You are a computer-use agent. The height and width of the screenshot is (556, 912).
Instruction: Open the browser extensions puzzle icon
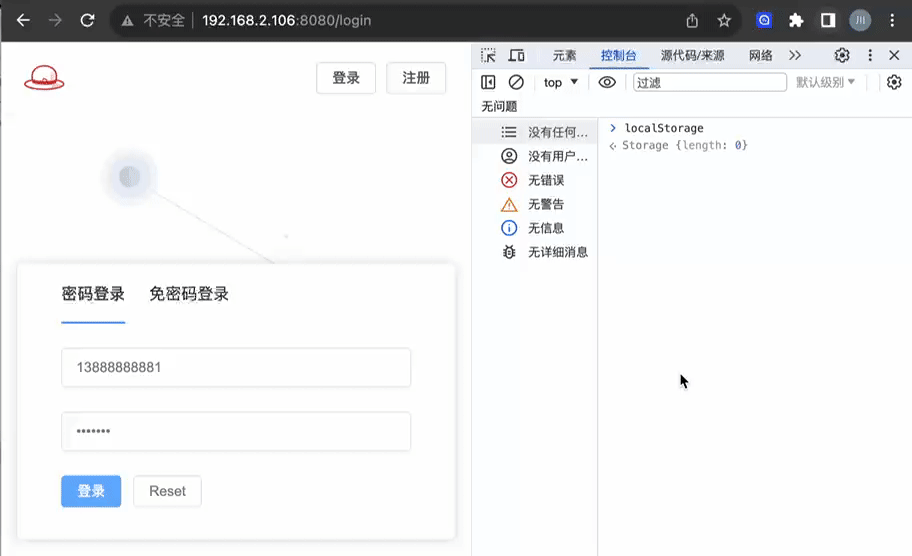[796, 20]
